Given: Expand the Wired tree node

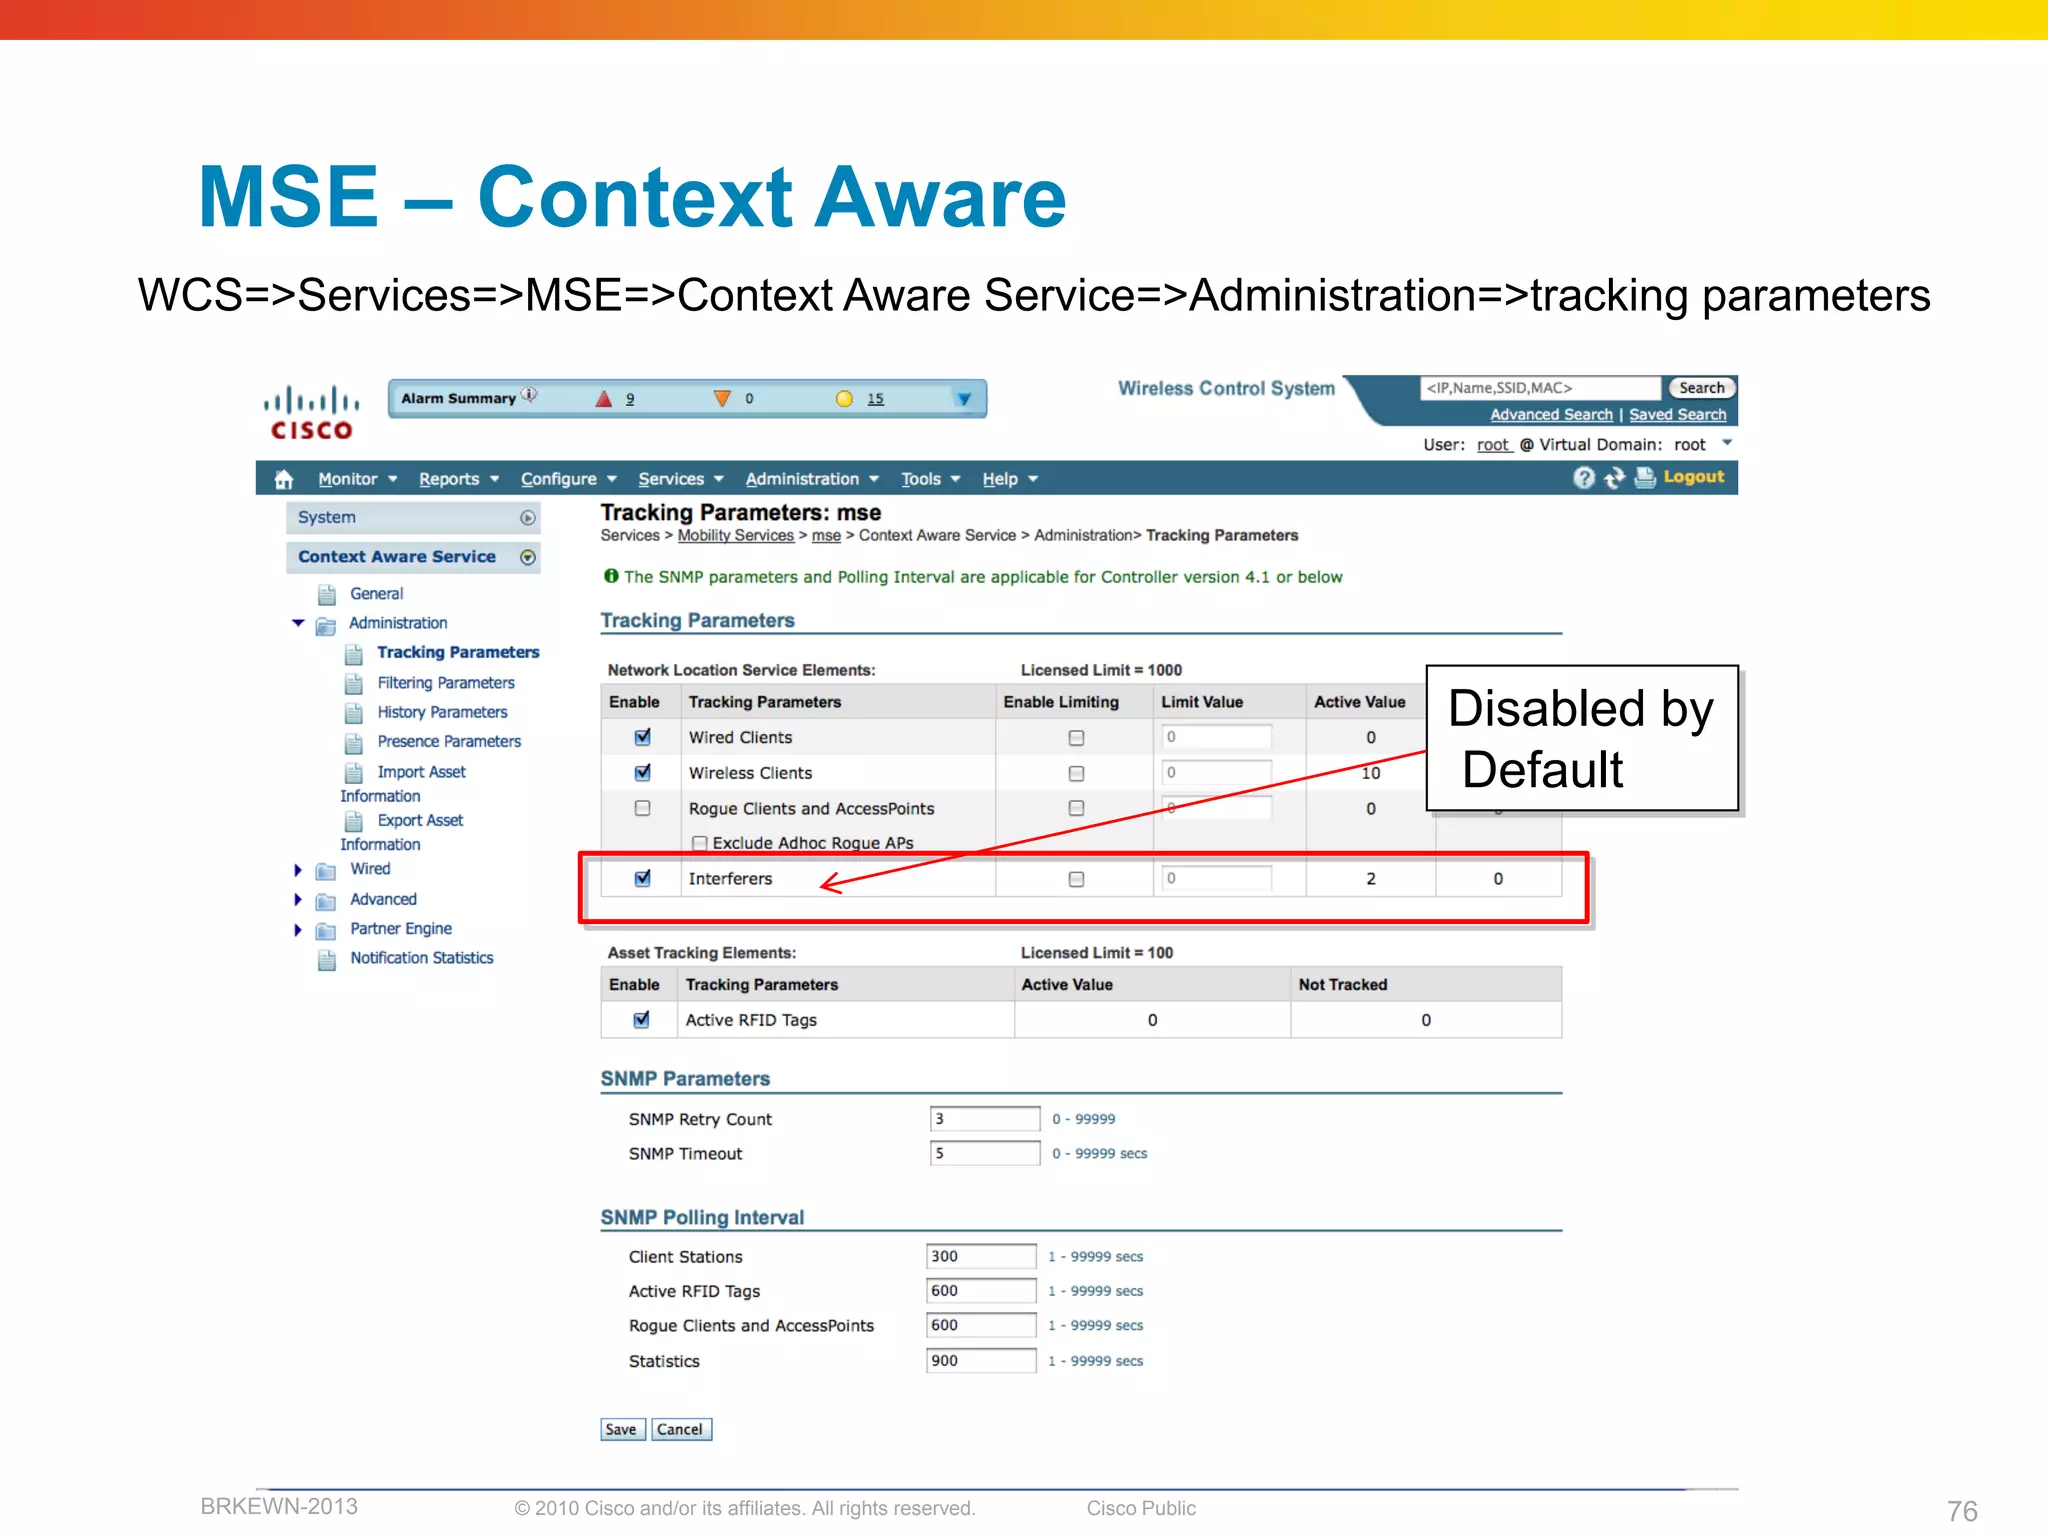Looking at the screenshot, I should click(298, 870).
